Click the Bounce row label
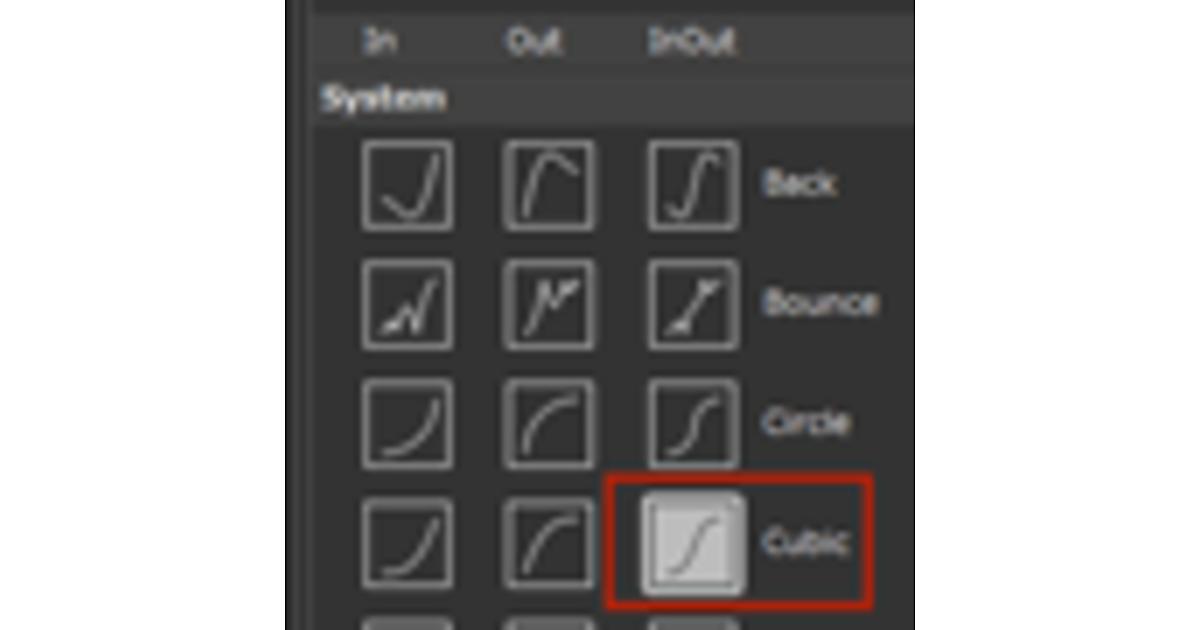 click(x=820, y=303)
